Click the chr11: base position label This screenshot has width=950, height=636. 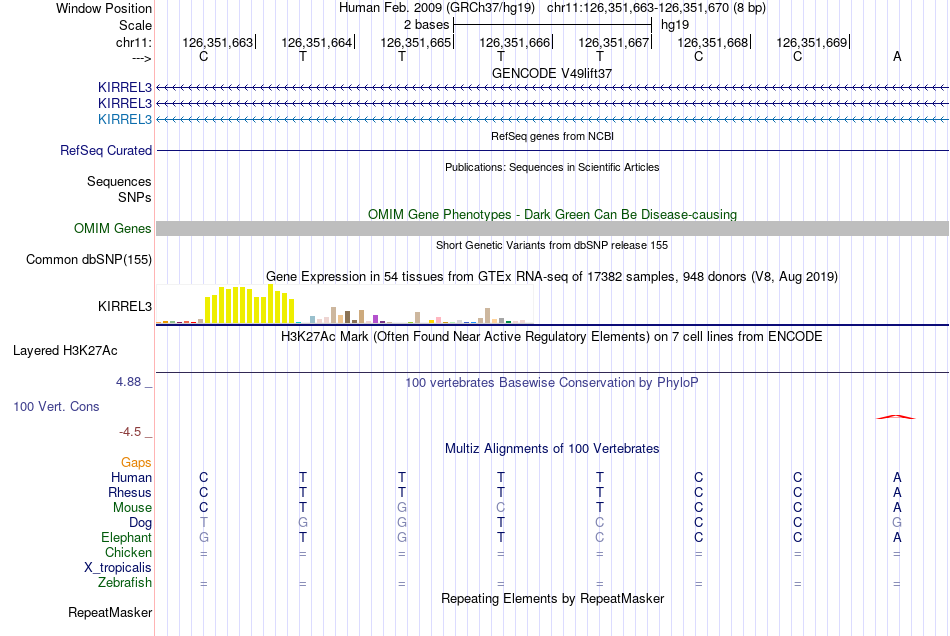[x=133, y=42]
